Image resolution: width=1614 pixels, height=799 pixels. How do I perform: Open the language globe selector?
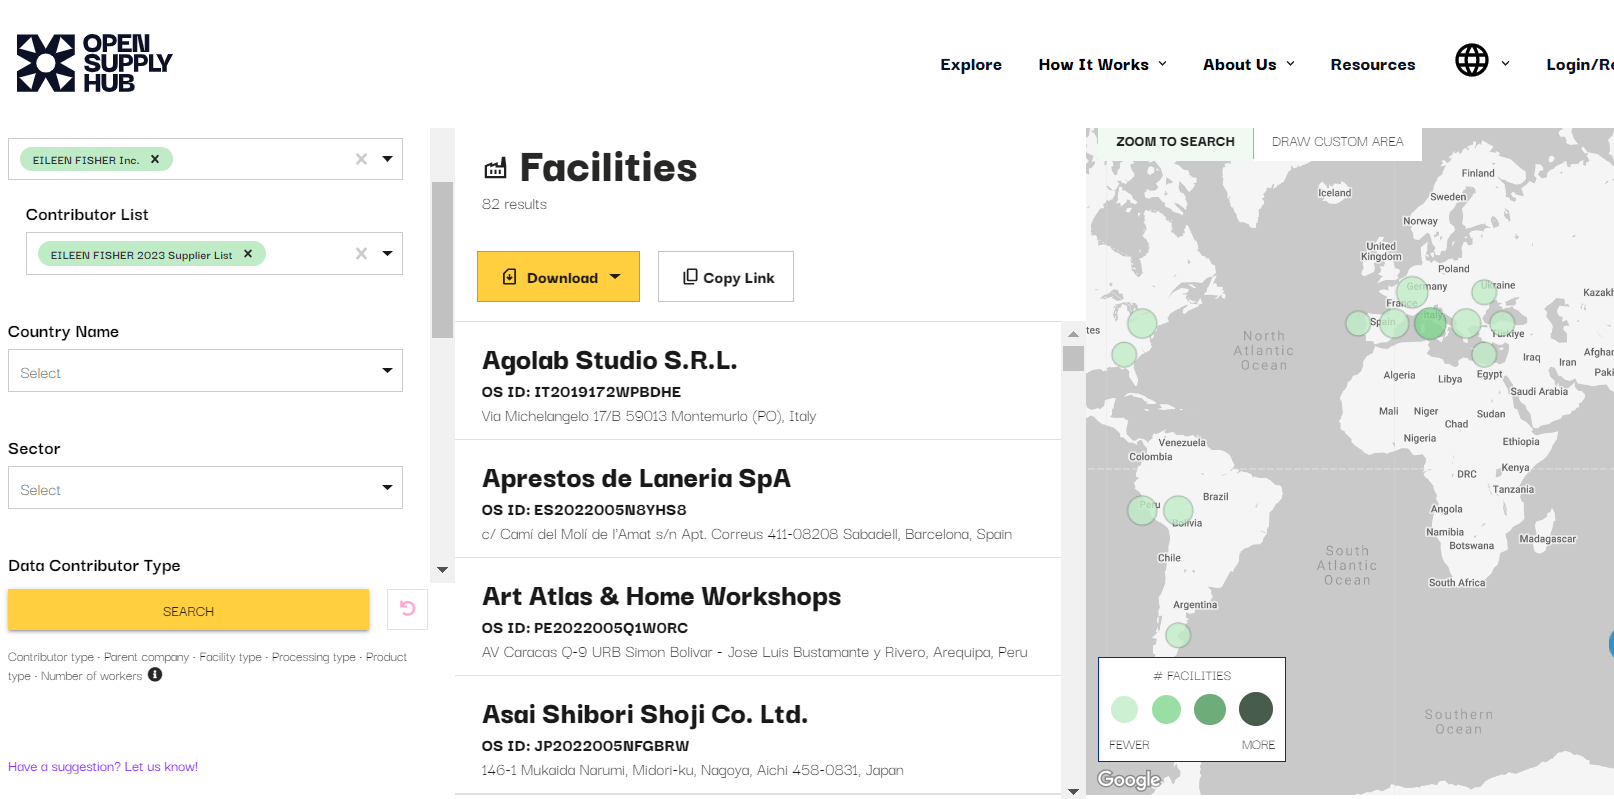[1471, 61]
